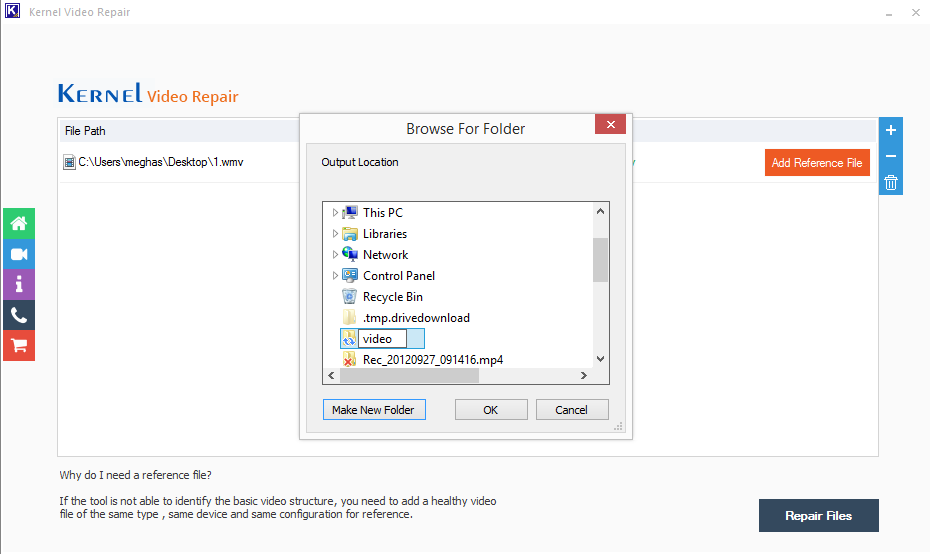Click the video folder name edit field

pos(383,339)
